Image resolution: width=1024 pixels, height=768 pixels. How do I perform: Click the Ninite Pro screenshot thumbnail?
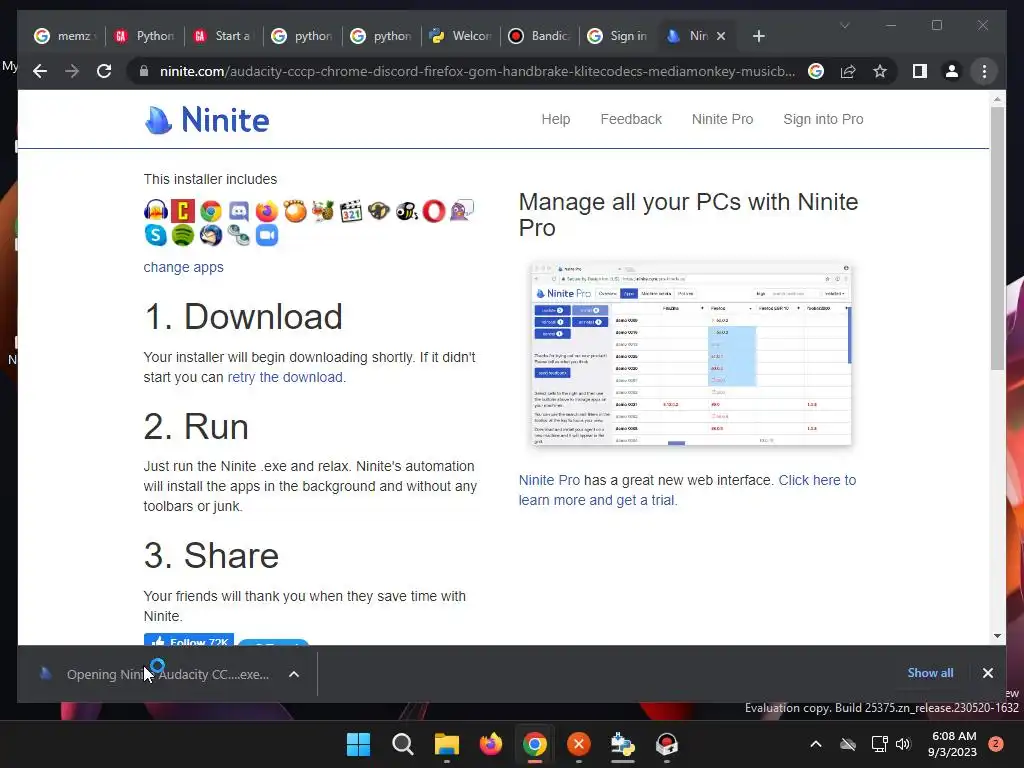[x=691, y=355]
